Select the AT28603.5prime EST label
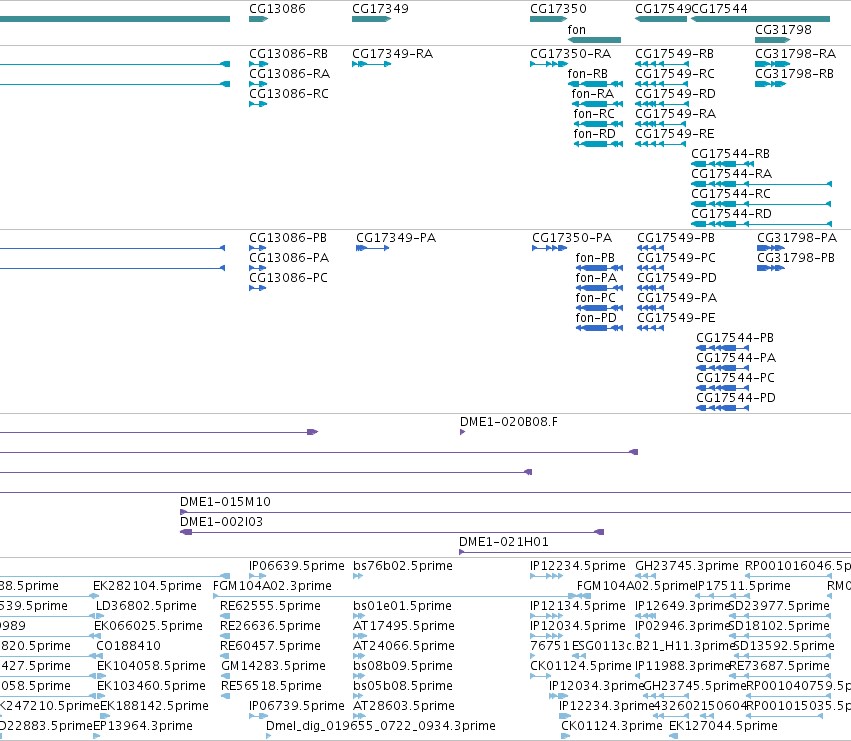 tap(404, 706)
